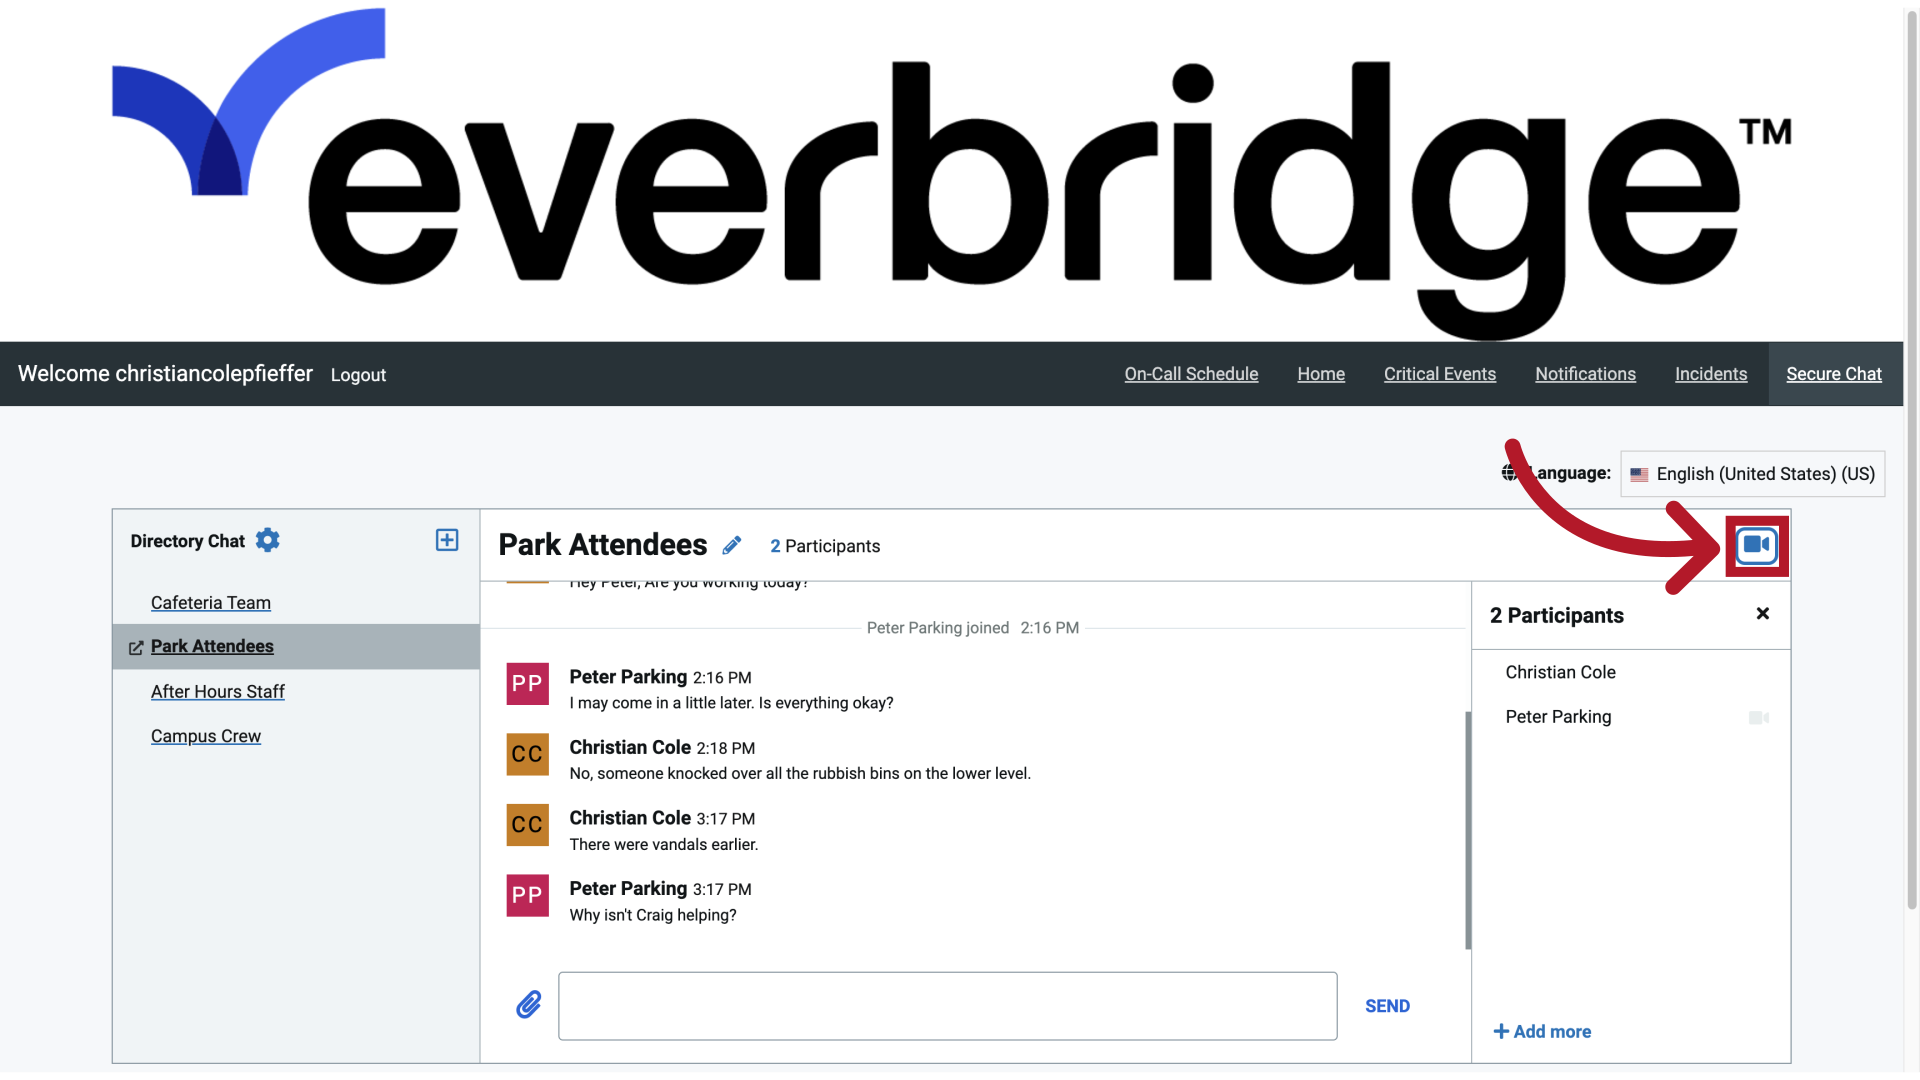Open Notifications in the nav bar
This screenshot has height=1080, width=1920.
pyautogui.click(x=1585, y=374)
